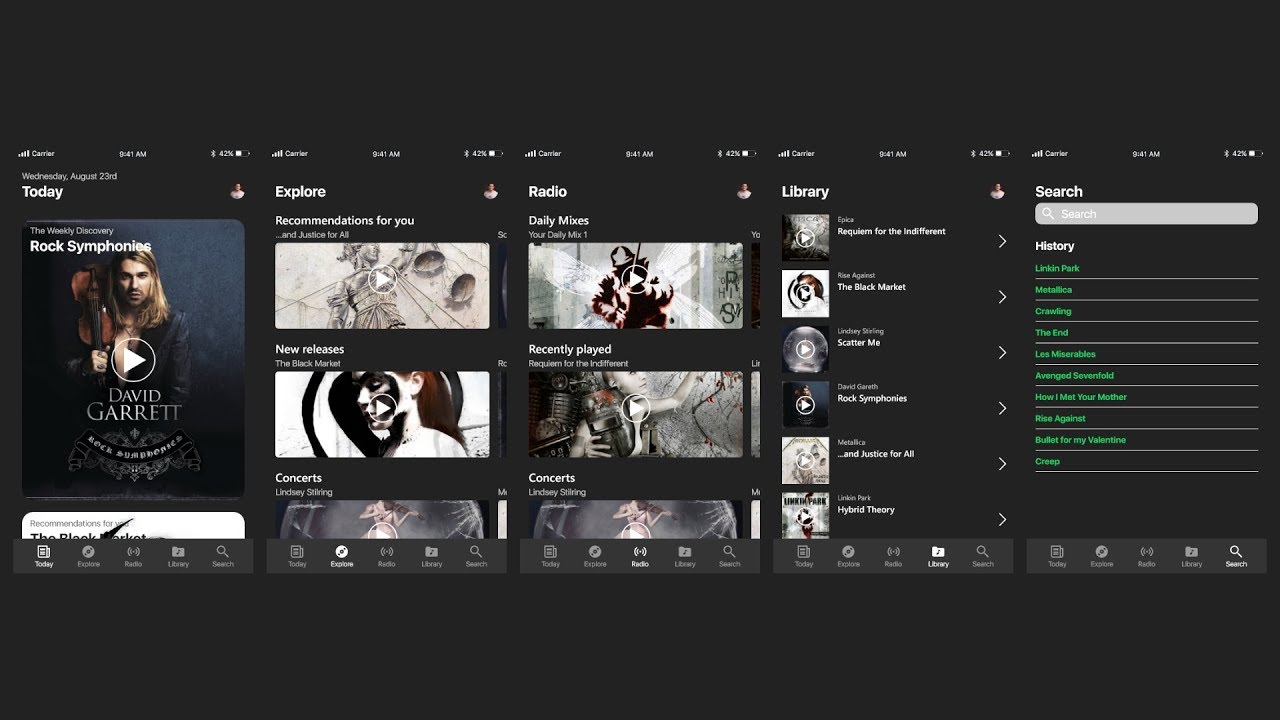Open the chevron beside Scatter Me
Viewport: 1280px width, 720px height.
pyautogui.click(x=1002, y=352)
